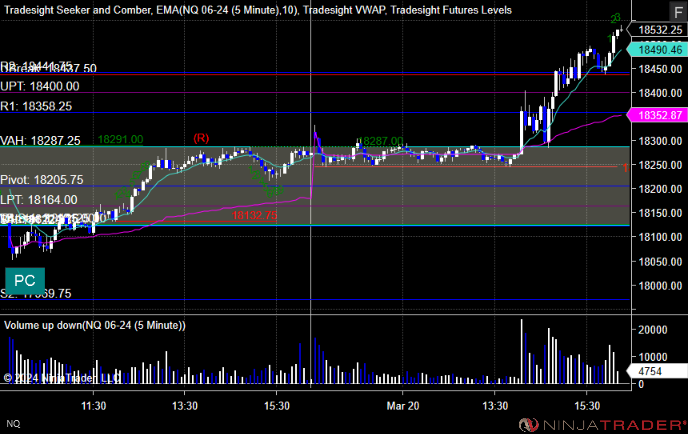Click the red 18132.75 price annotation
This screenshot has height=434, width=688.
254,215
